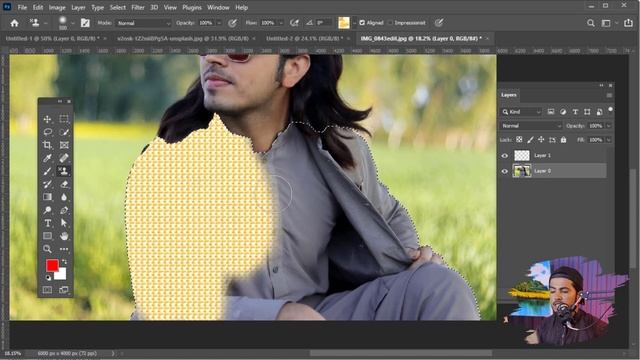Toggle lock transparent pixels
This screenshot has width=640, height=360.
(x=519, y=140)
